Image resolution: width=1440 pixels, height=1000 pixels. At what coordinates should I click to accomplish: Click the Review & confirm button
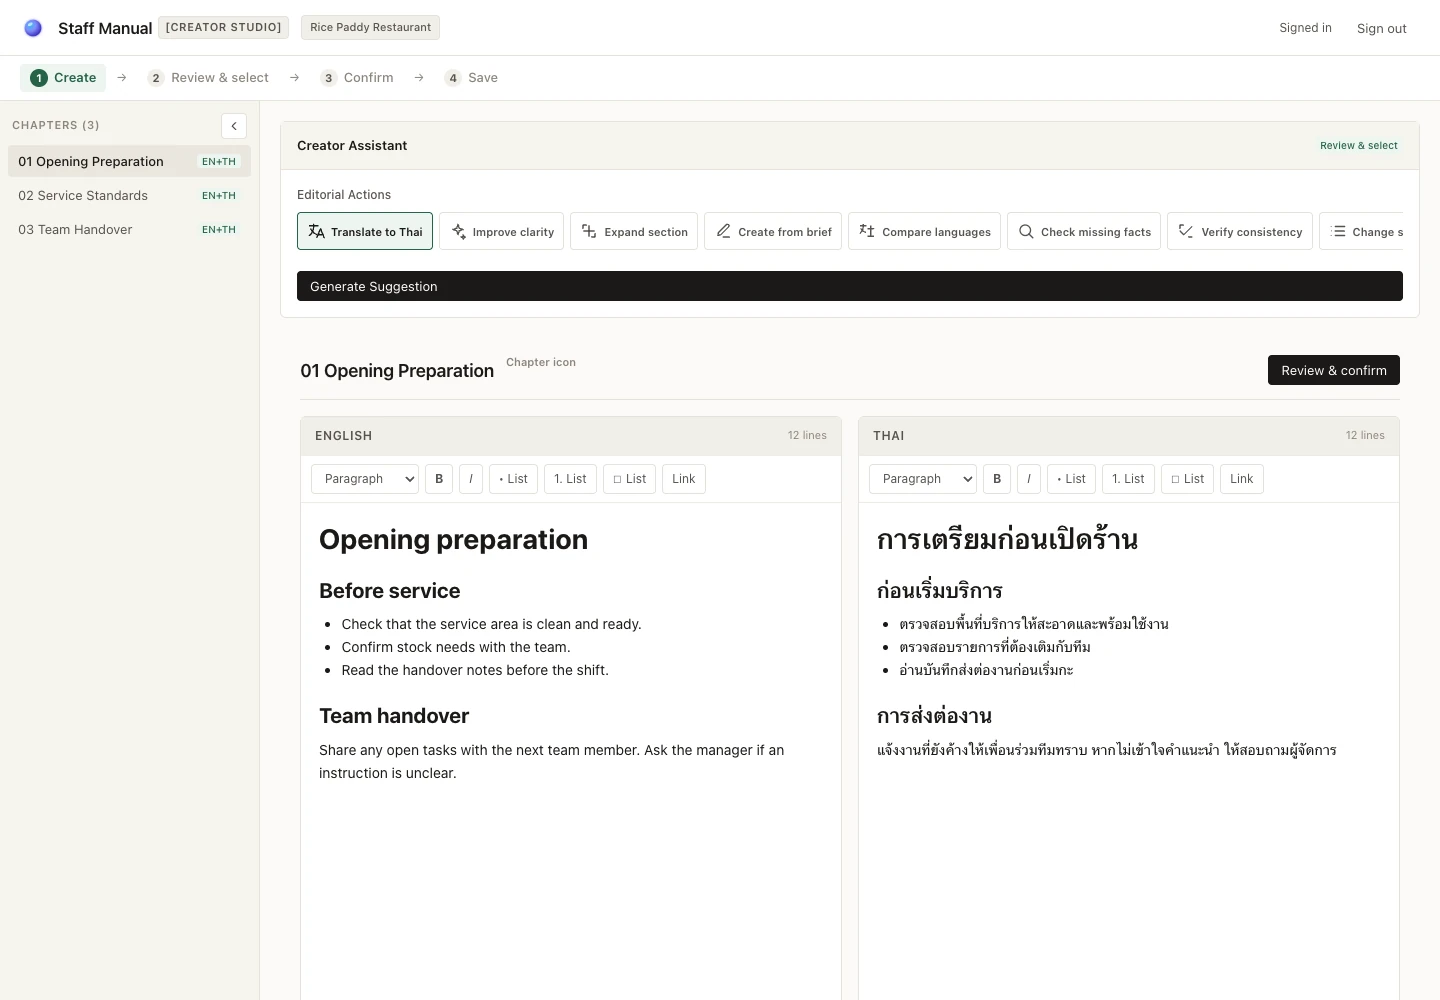(x=1334, y=370)
